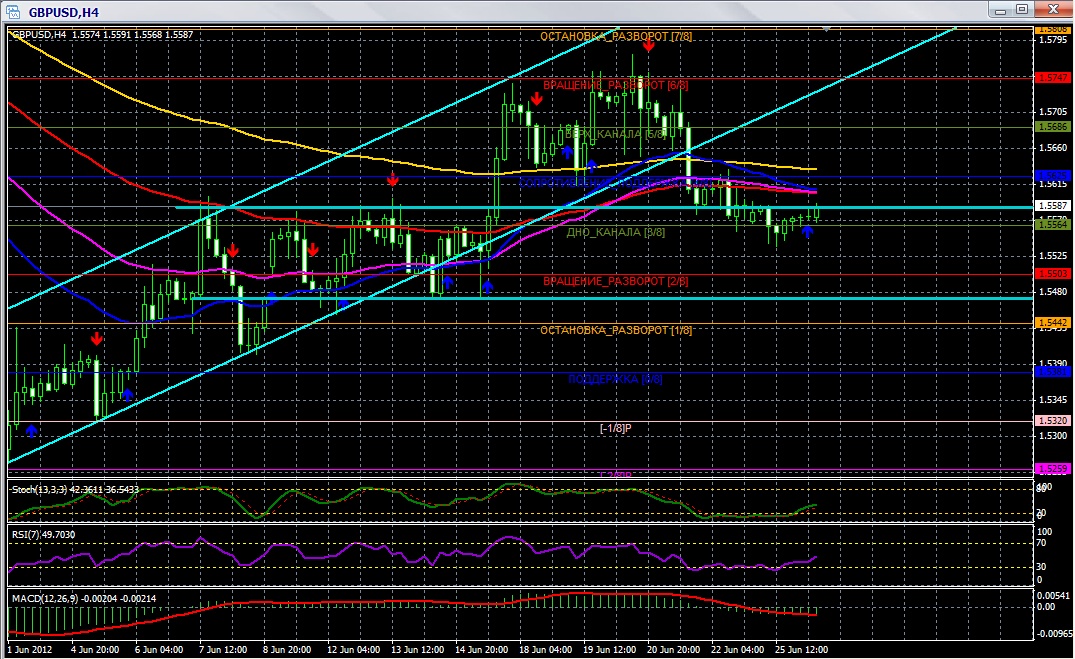
Task: Click the magenta 1.5259 price tag
Action: (x=1052, y=469)
